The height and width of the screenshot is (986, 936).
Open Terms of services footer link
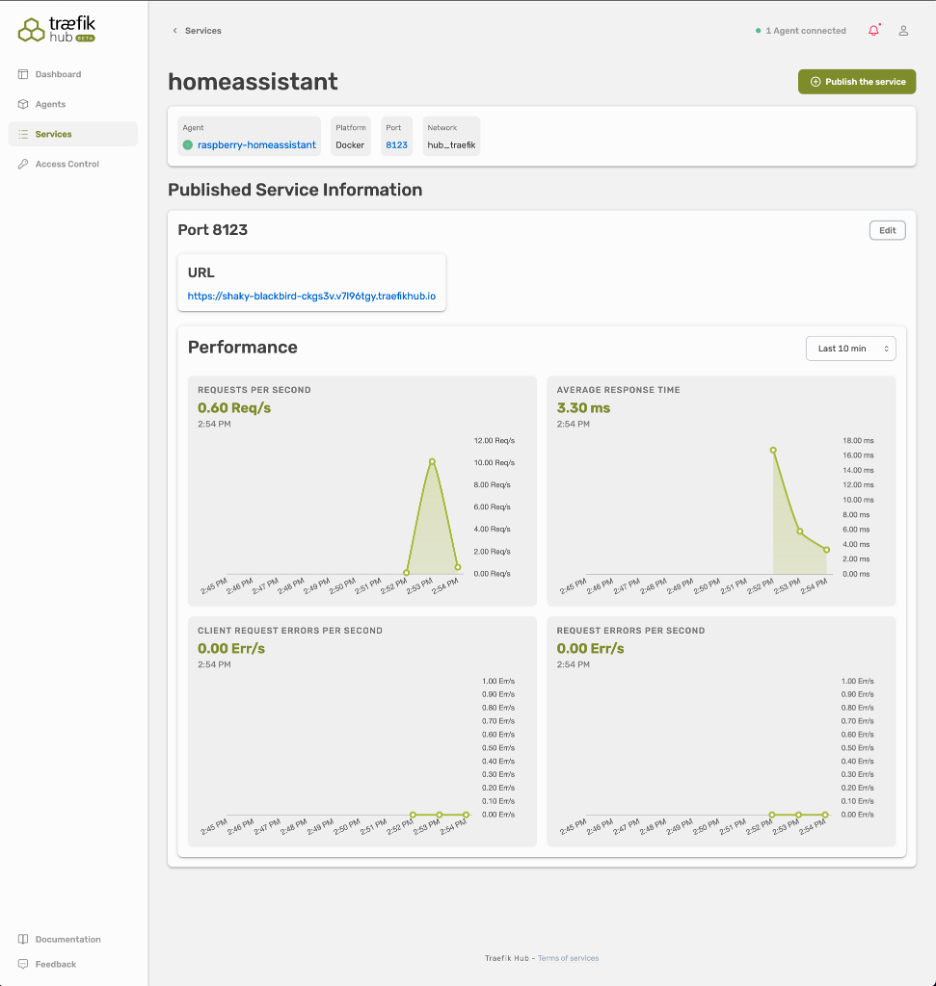click(x=568, y=958)
